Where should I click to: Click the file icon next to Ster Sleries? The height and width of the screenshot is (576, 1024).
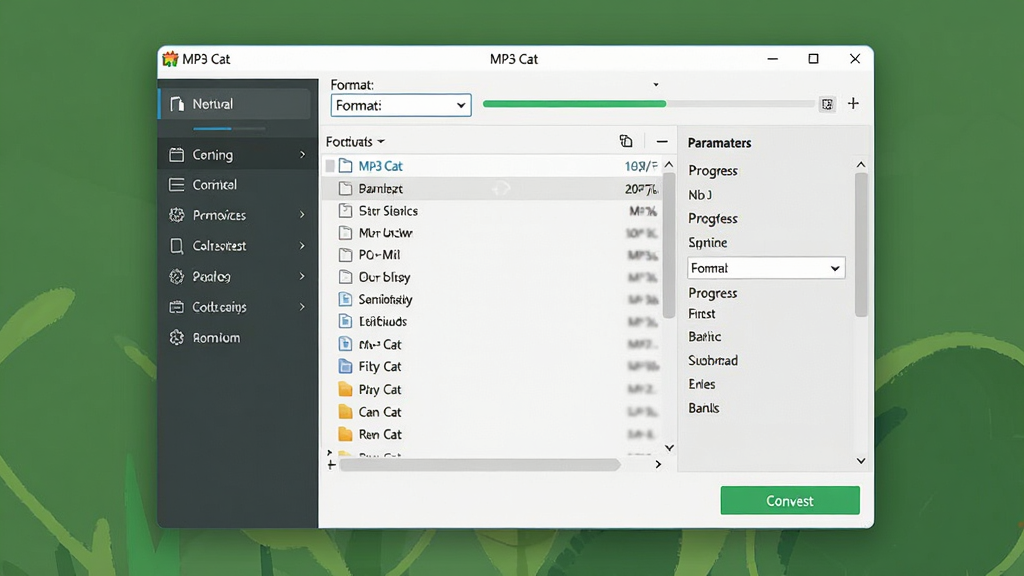[x=345, y=211]
